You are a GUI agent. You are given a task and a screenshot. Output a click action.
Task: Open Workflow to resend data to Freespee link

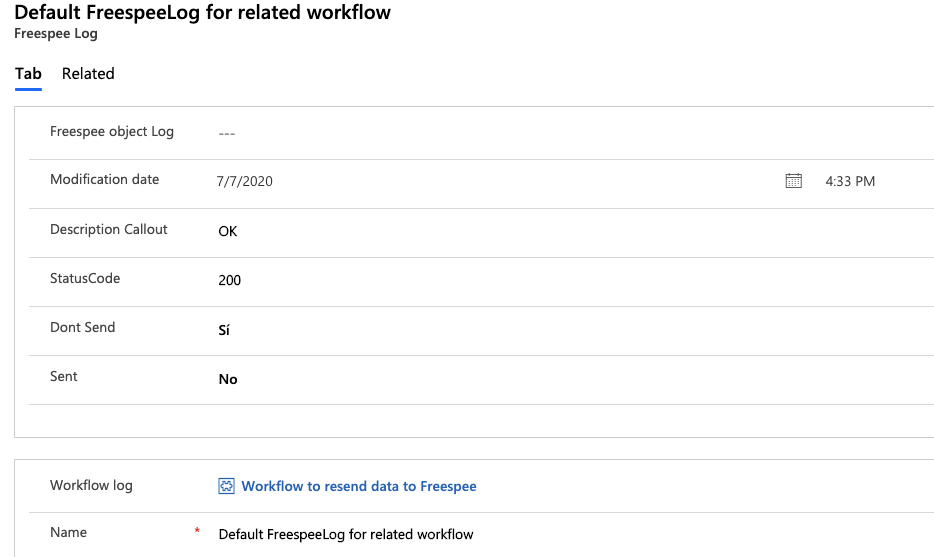[359, 486]
